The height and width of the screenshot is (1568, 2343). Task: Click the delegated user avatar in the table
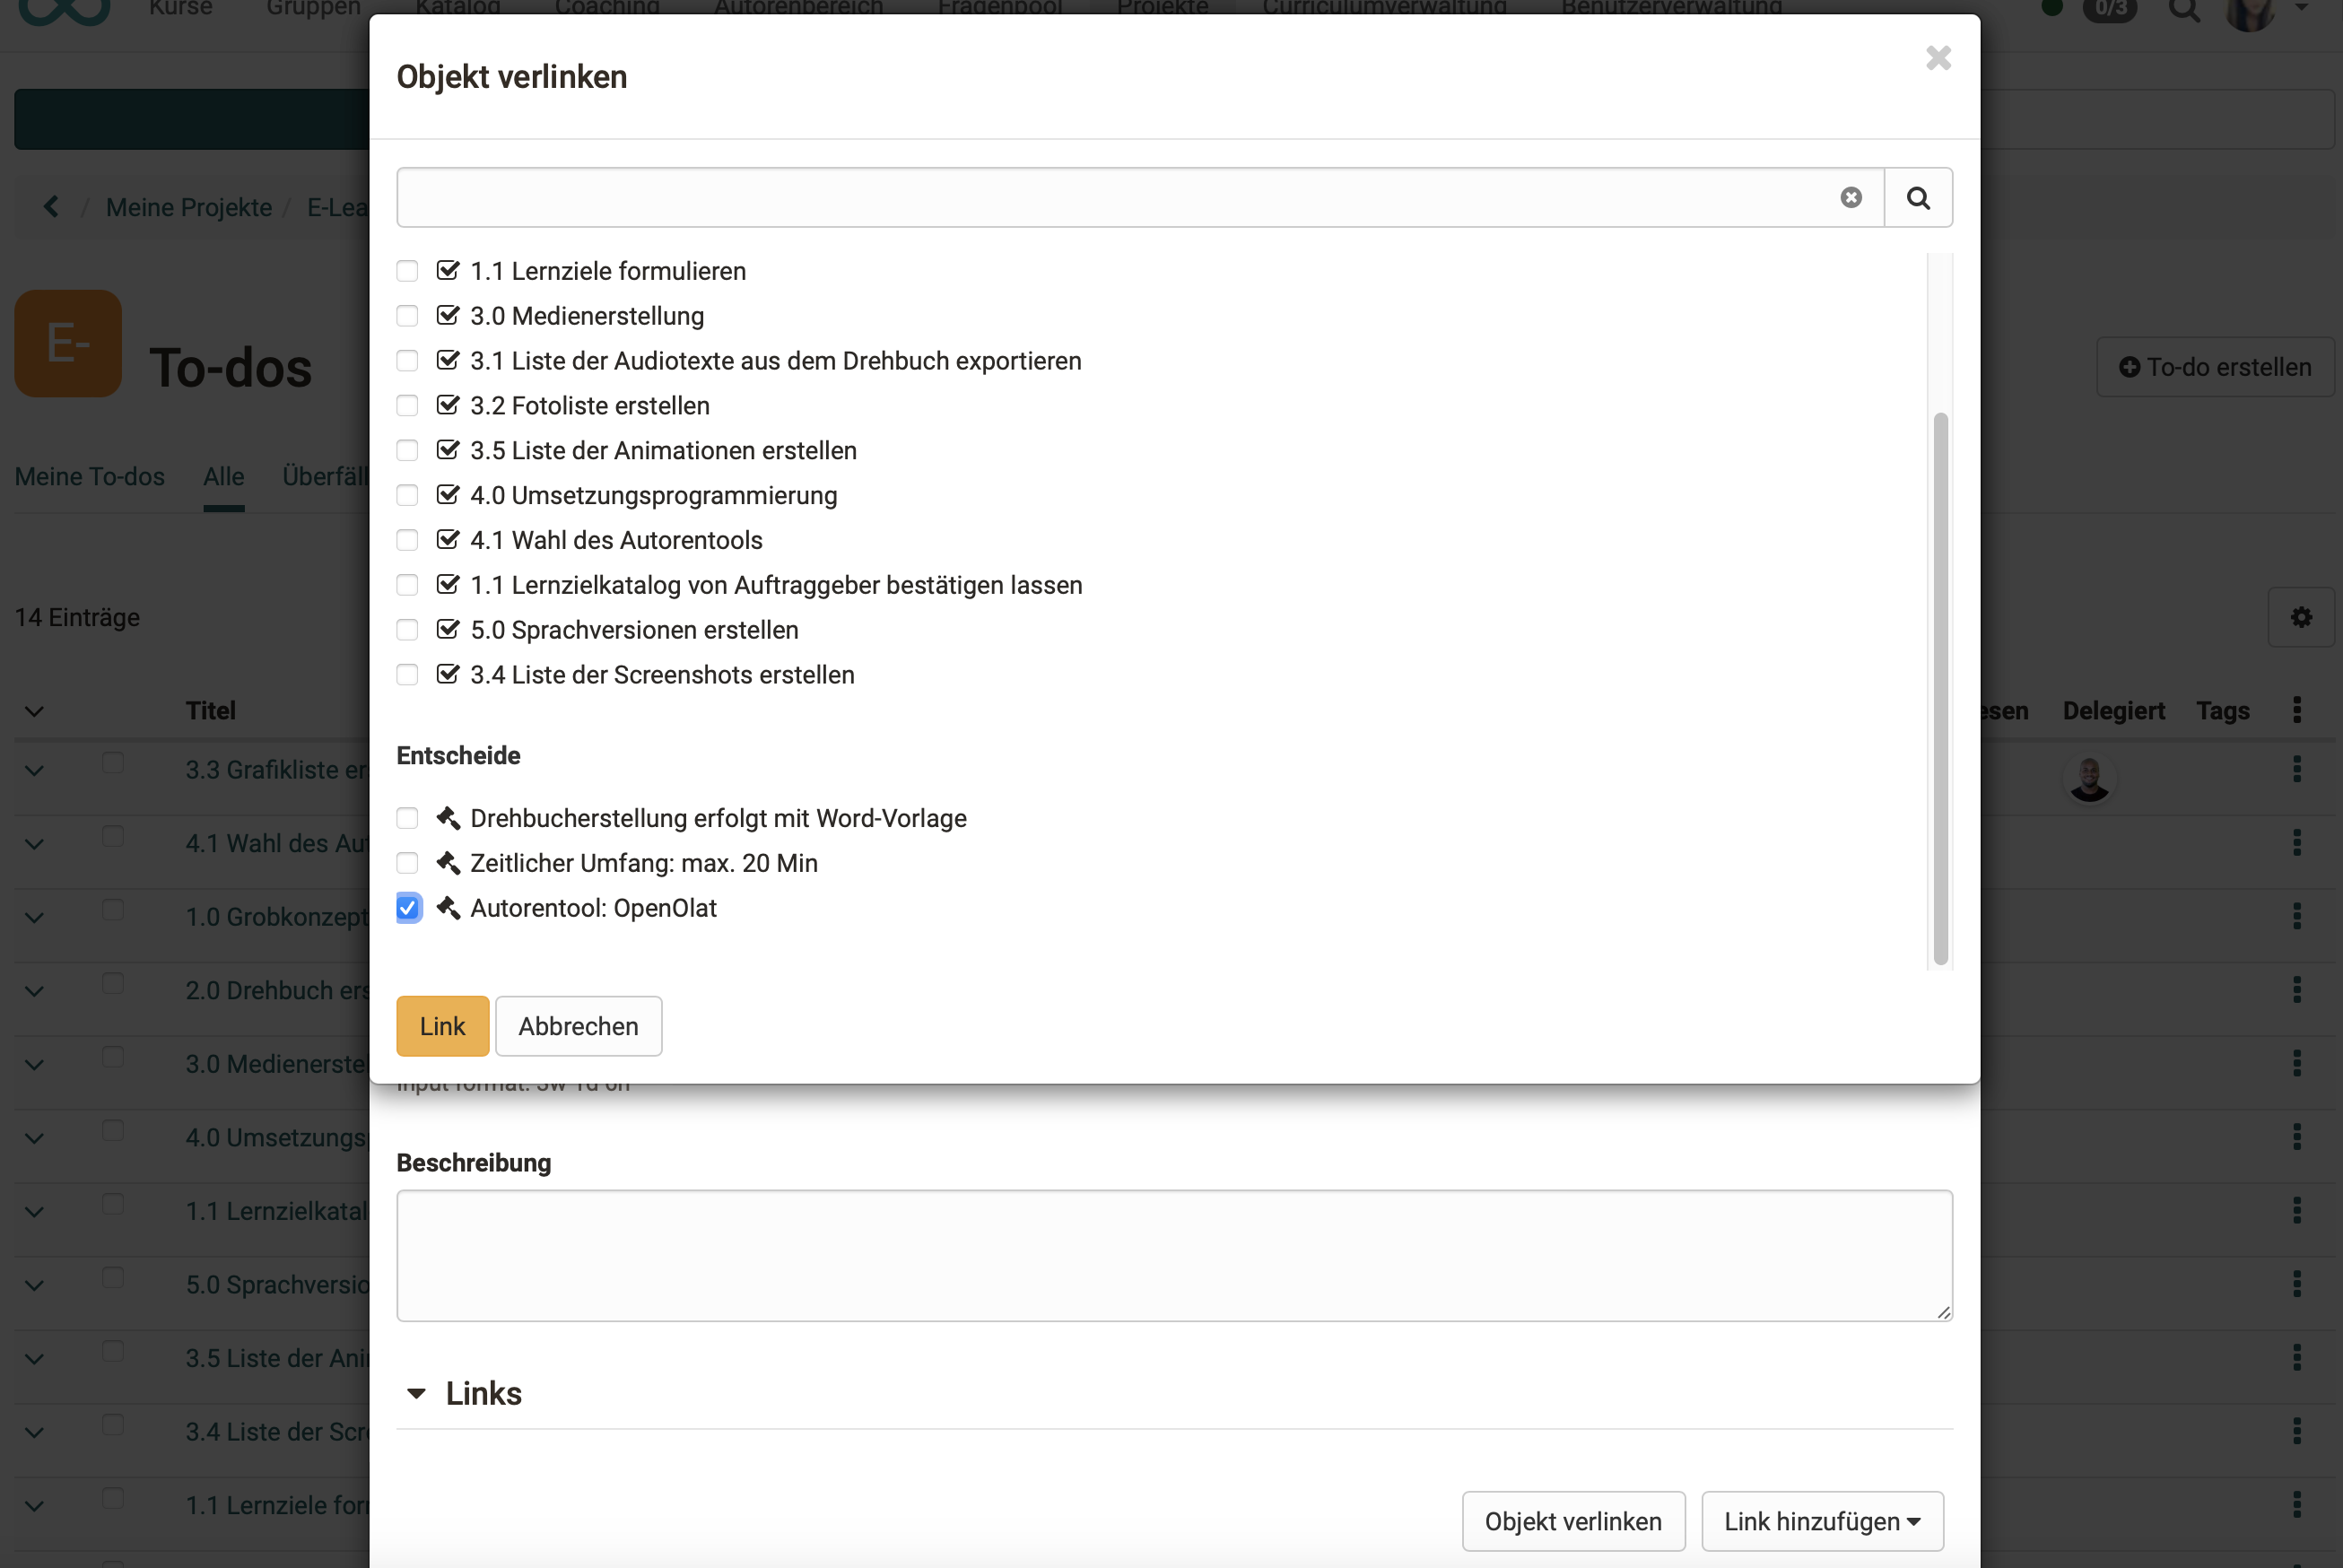pyautogui.click(x=2090, y=778)
